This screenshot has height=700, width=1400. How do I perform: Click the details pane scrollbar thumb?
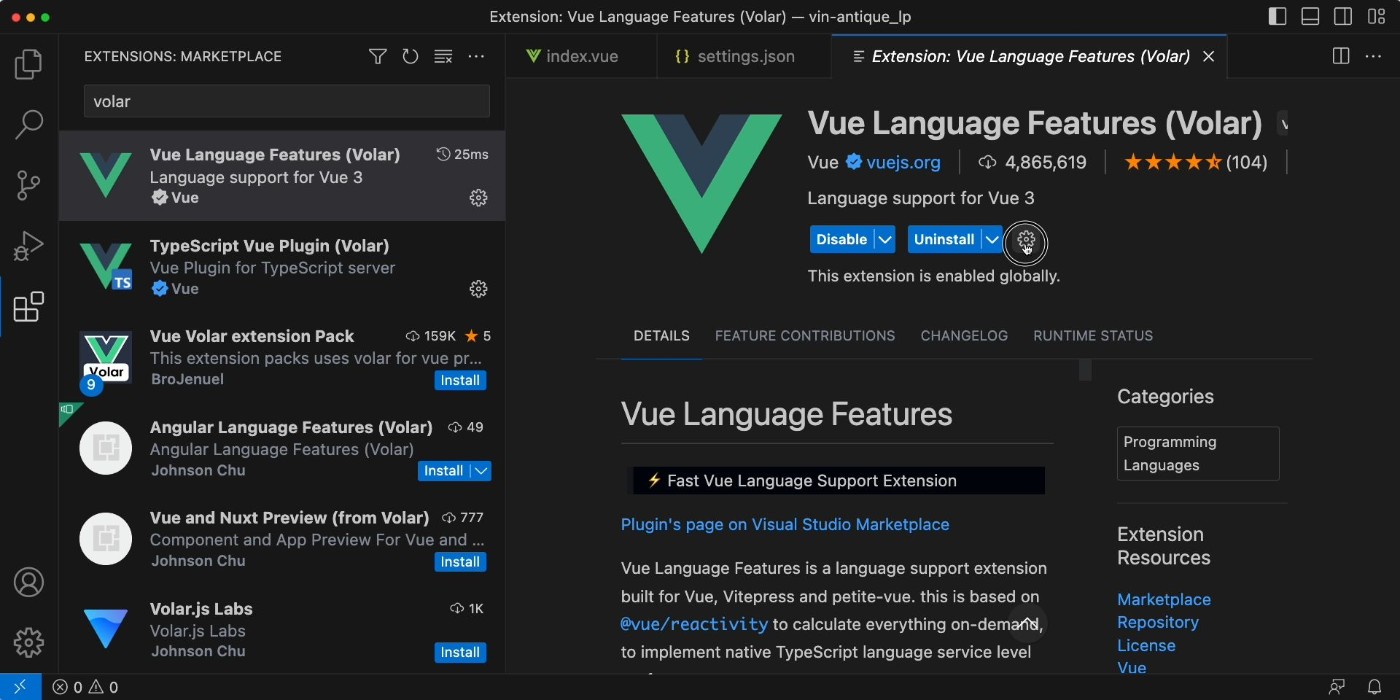[1085, 371]
